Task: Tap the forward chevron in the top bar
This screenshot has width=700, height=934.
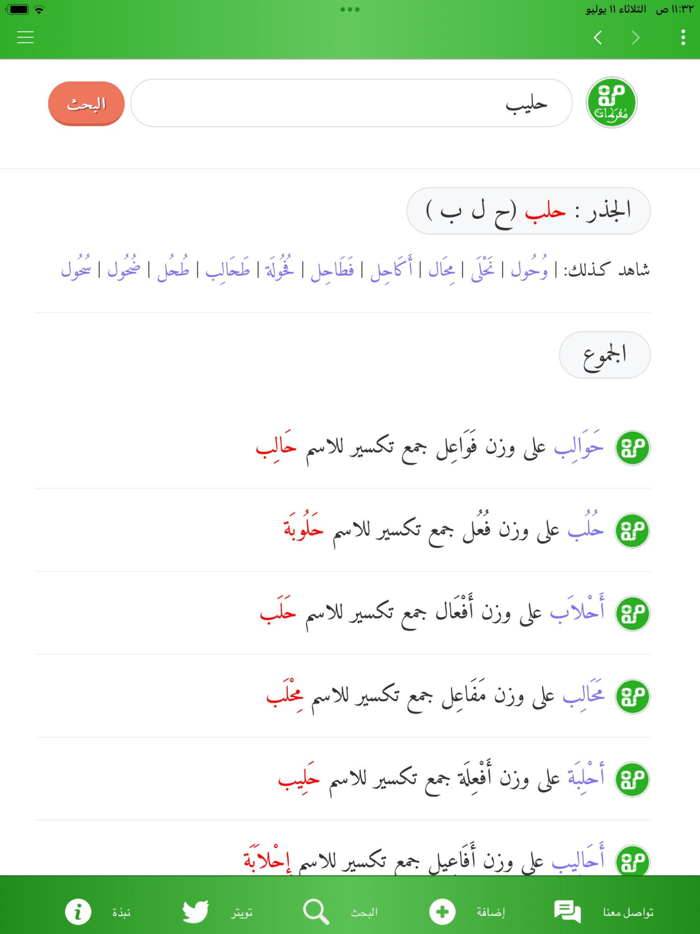Action: [x=634, y=37]
